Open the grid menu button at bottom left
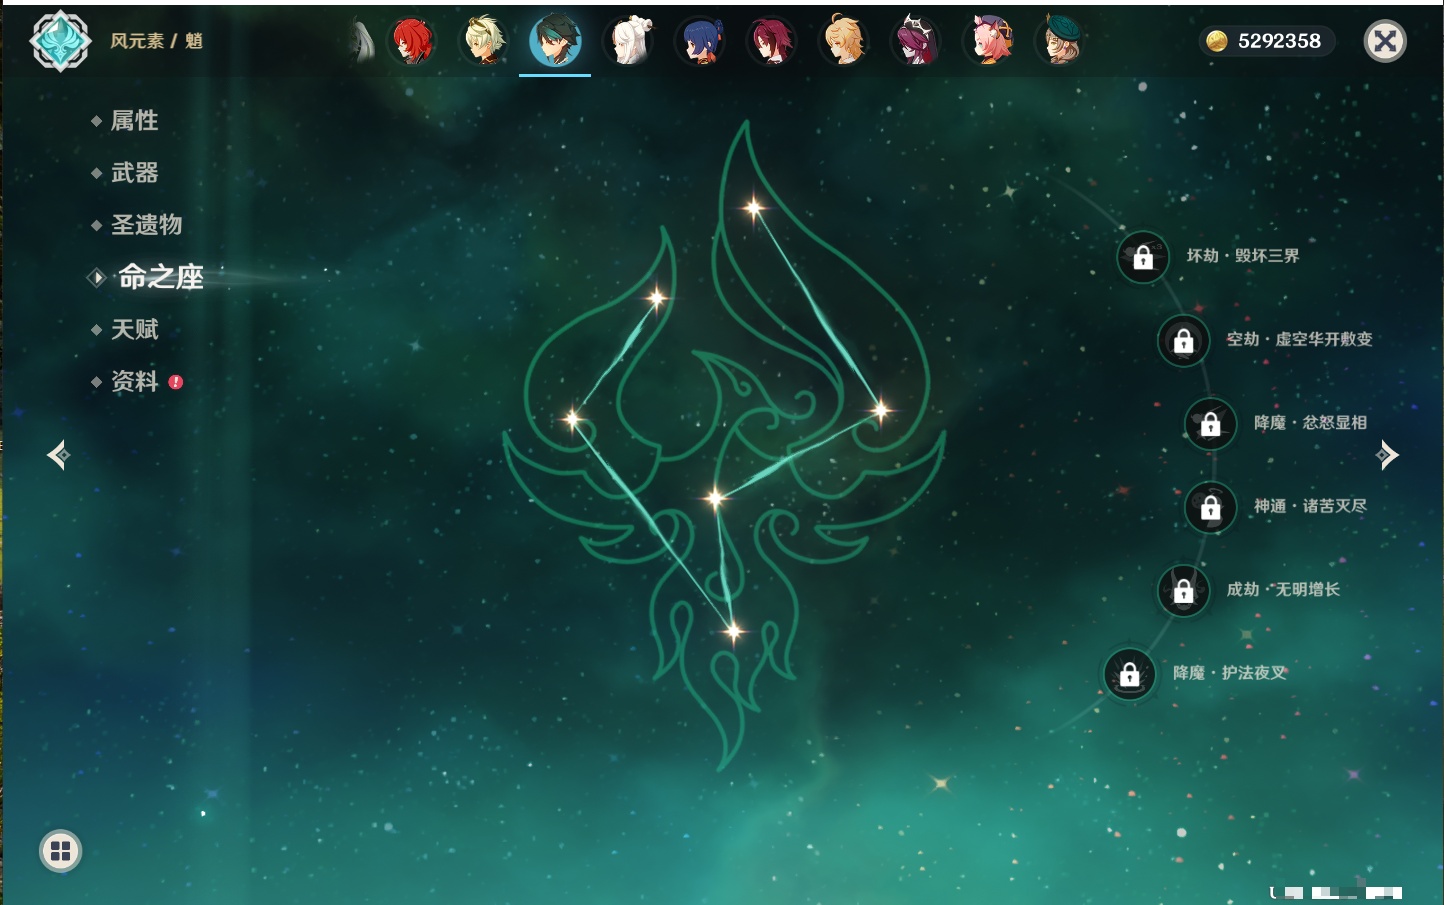 click(x=60, y=851)
